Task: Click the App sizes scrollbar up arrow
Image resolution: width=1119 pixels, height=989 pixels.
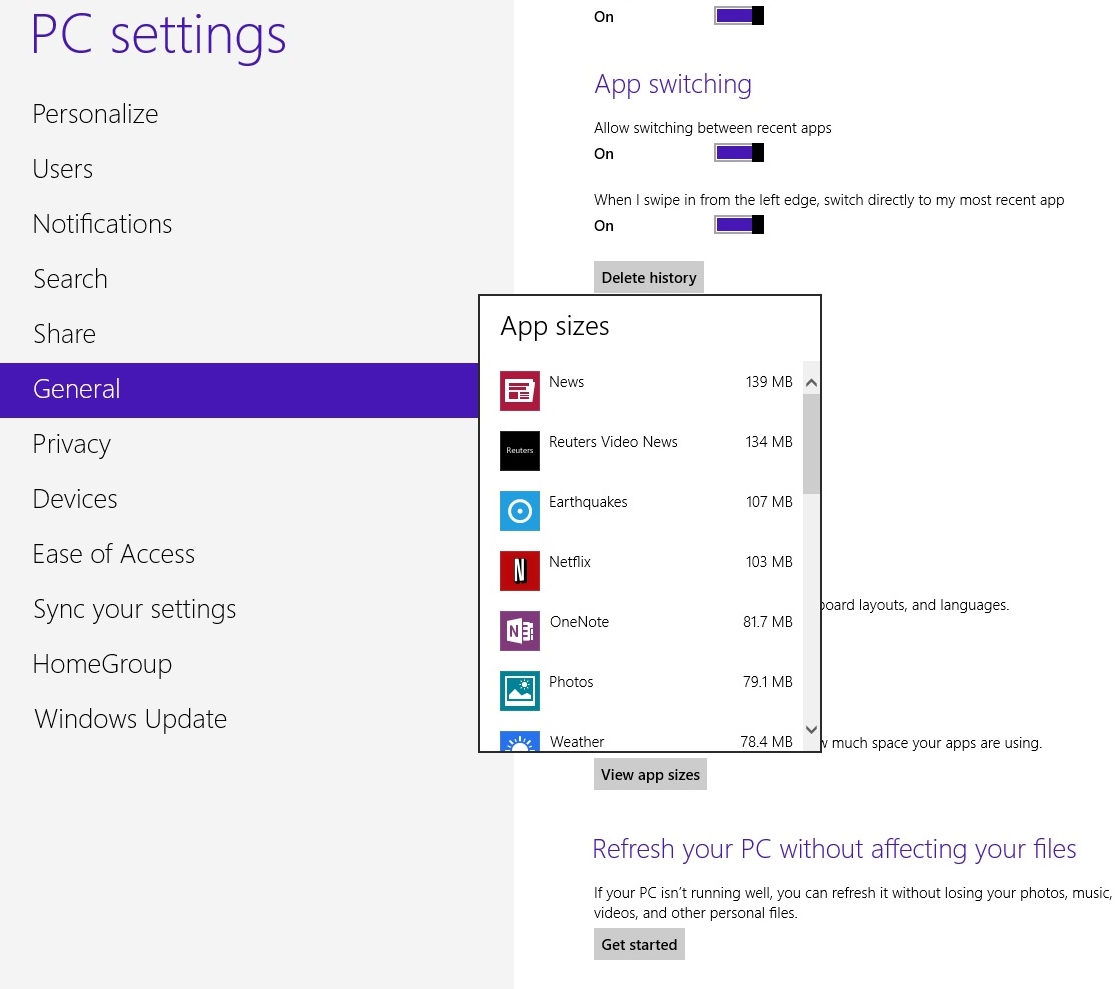Action: [x=811, y=381]
